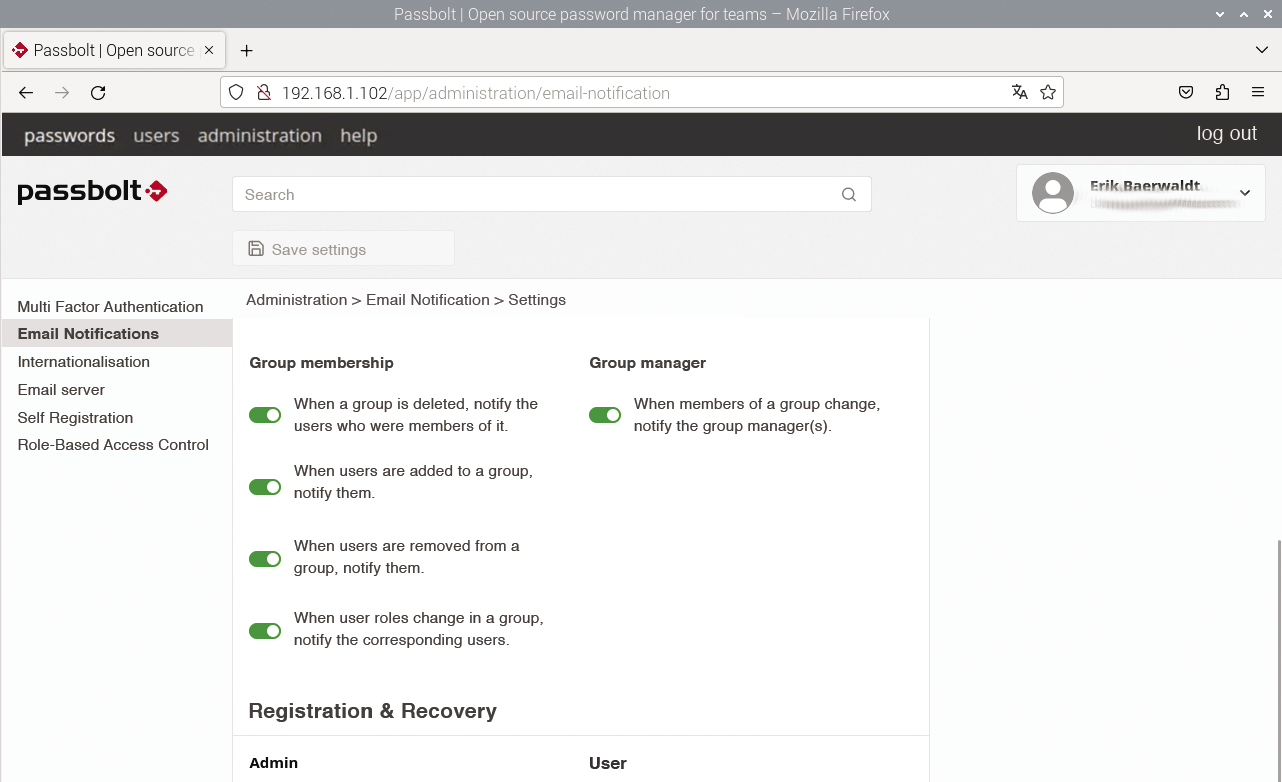Click the page vertical scrollbar
Viewport: 1282px width, 782px height.
1278,660
